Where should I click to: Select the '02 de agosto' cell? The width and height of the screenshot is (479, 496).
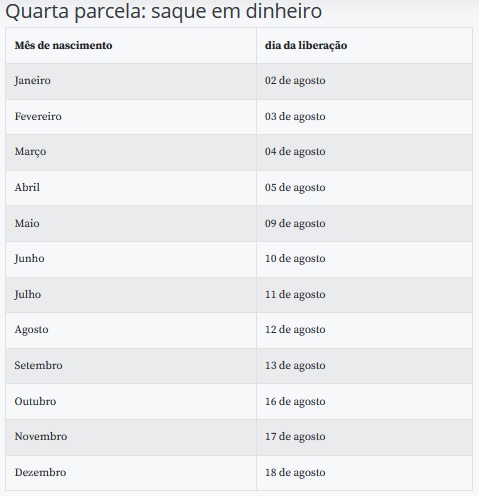pyautogui.click(x=364, y=81)
